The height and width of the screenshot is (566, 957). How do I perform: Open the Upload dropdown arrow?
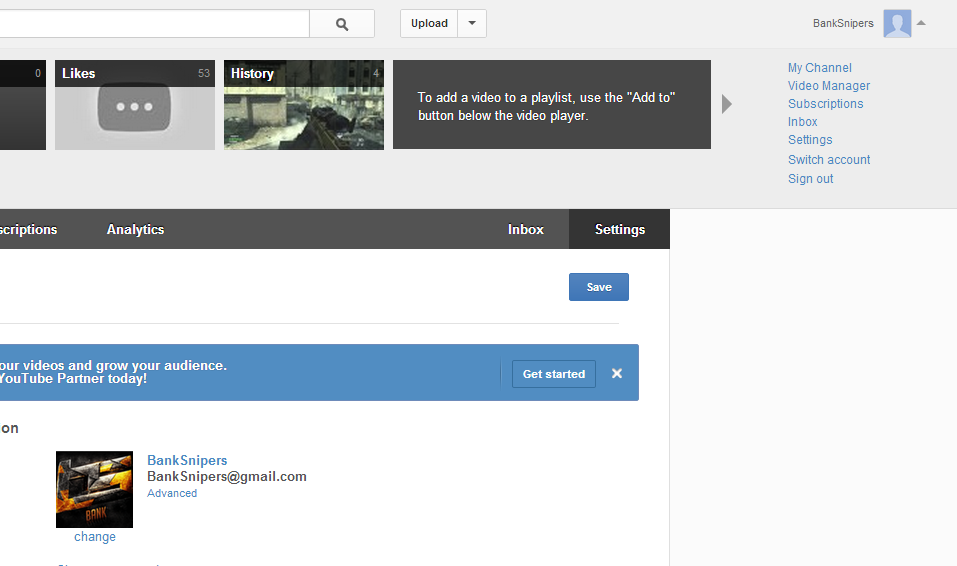point(472,24)
